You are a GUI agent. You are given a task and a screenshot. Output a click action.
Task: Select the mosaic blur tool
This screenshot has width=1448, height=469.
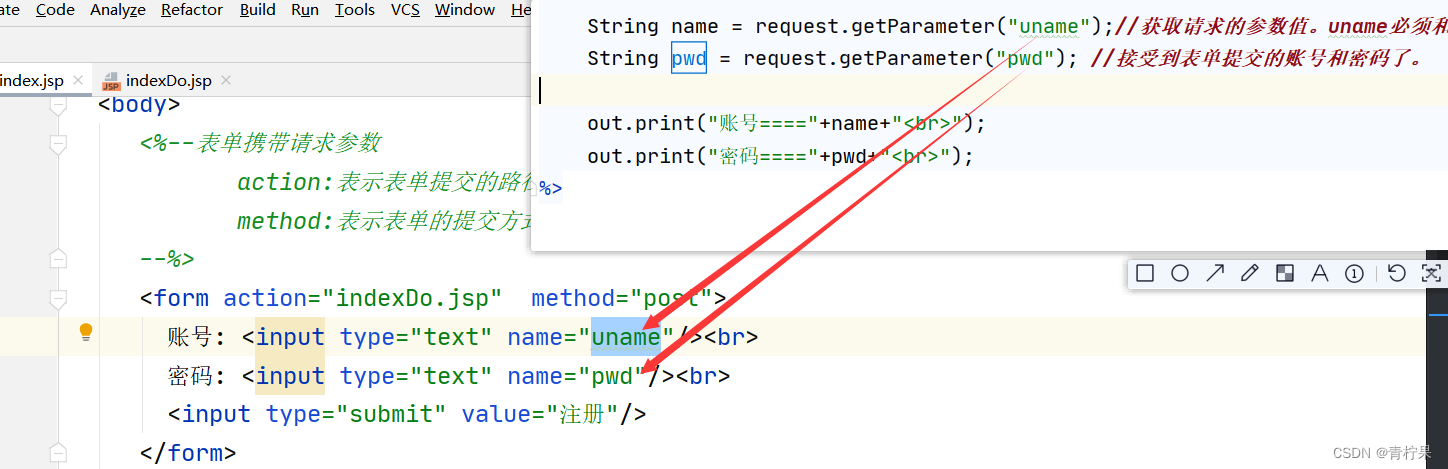click(x=1285, y=273)
